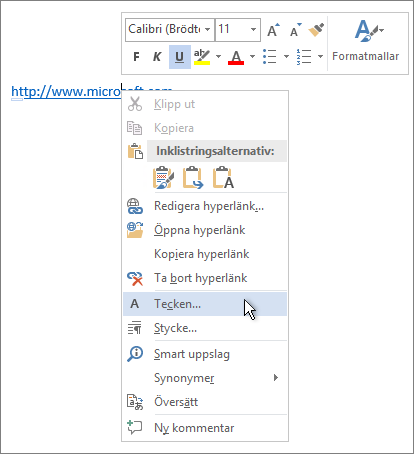Viewport: 414px width, 454px height.
Task: Click the Ta bort hyperlänk icon
Action: (135, 278)
